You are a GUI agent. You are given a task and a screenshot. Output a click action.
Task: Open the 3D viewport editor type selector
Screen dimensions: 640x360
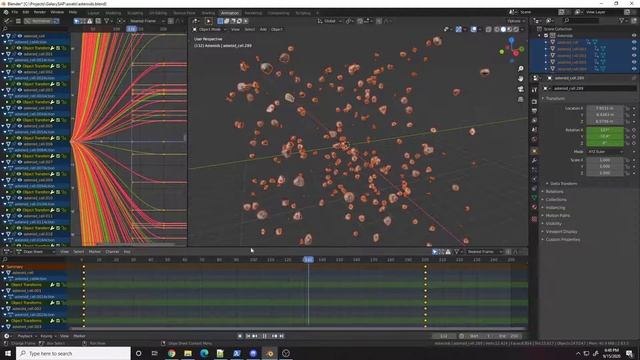click(x=196, y=21)
